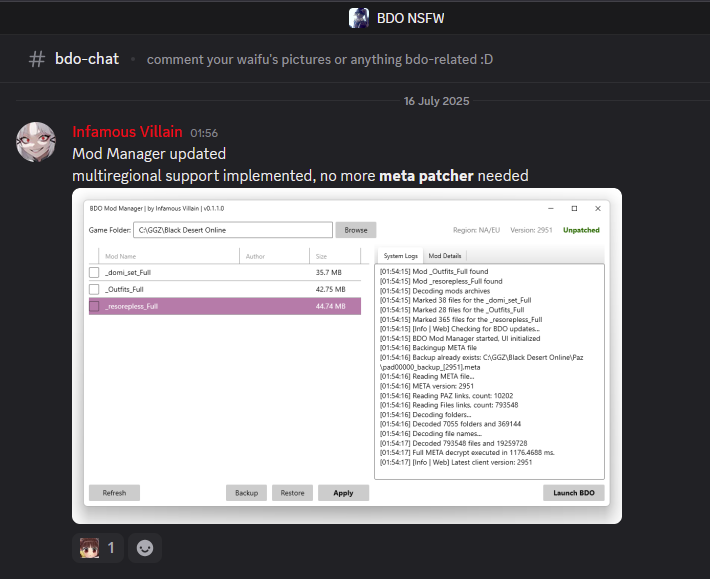
Task: Click the BDO NSFW server icon
Action: (359, 17)
